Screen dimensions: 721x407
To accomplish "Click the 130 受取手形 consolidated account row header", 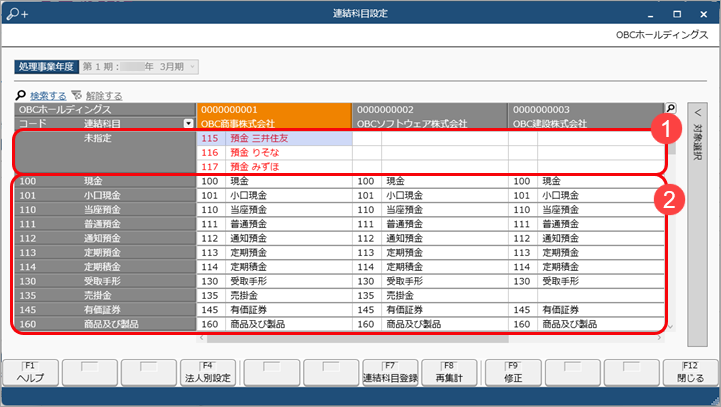I will pos(105,281).
